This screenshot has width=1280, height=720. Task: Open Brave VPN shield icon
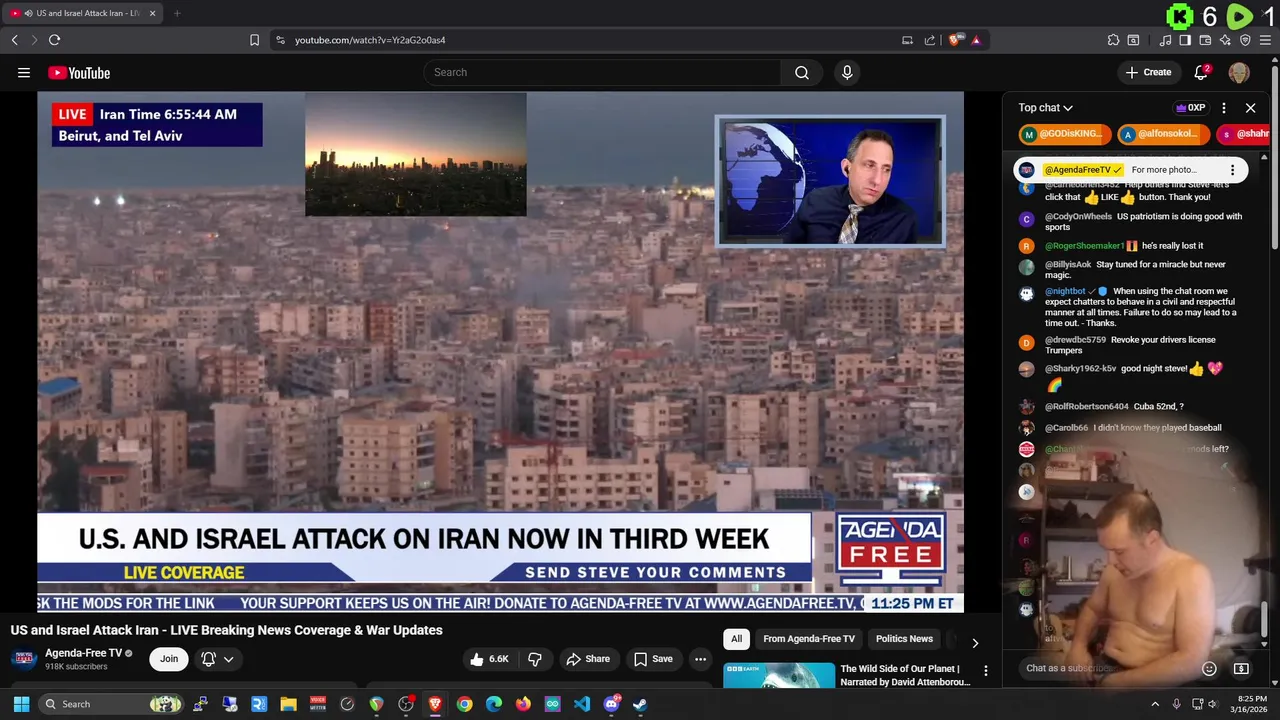(x=1245, y=40)
